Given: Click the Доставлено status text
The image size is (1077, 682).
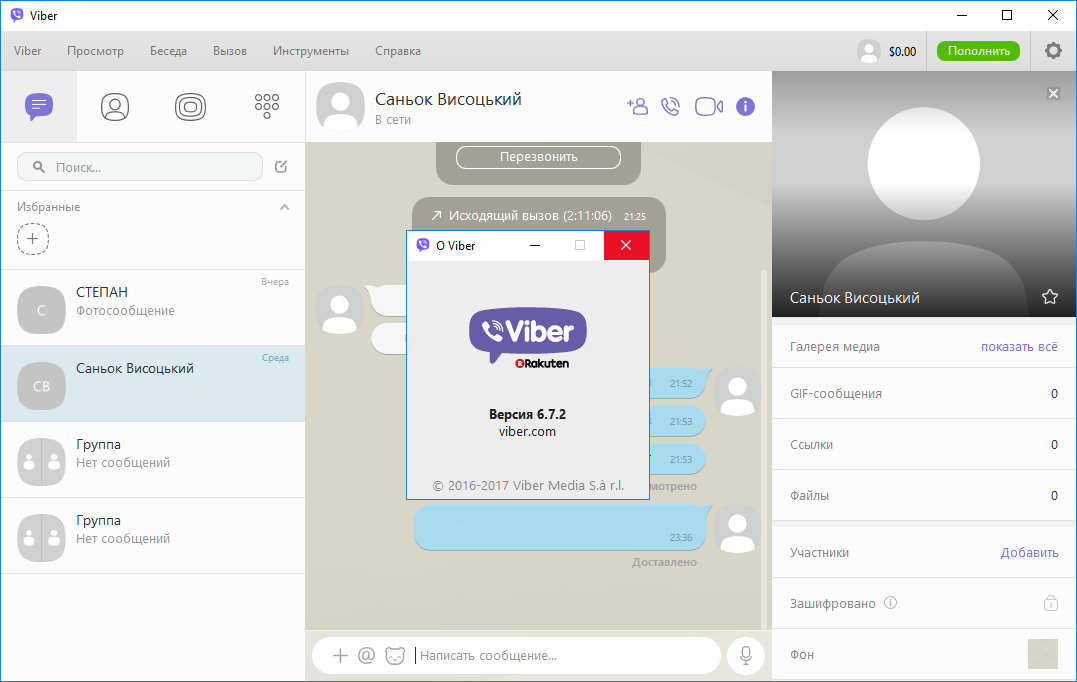Looking at the screenshot, I should 664,562.
